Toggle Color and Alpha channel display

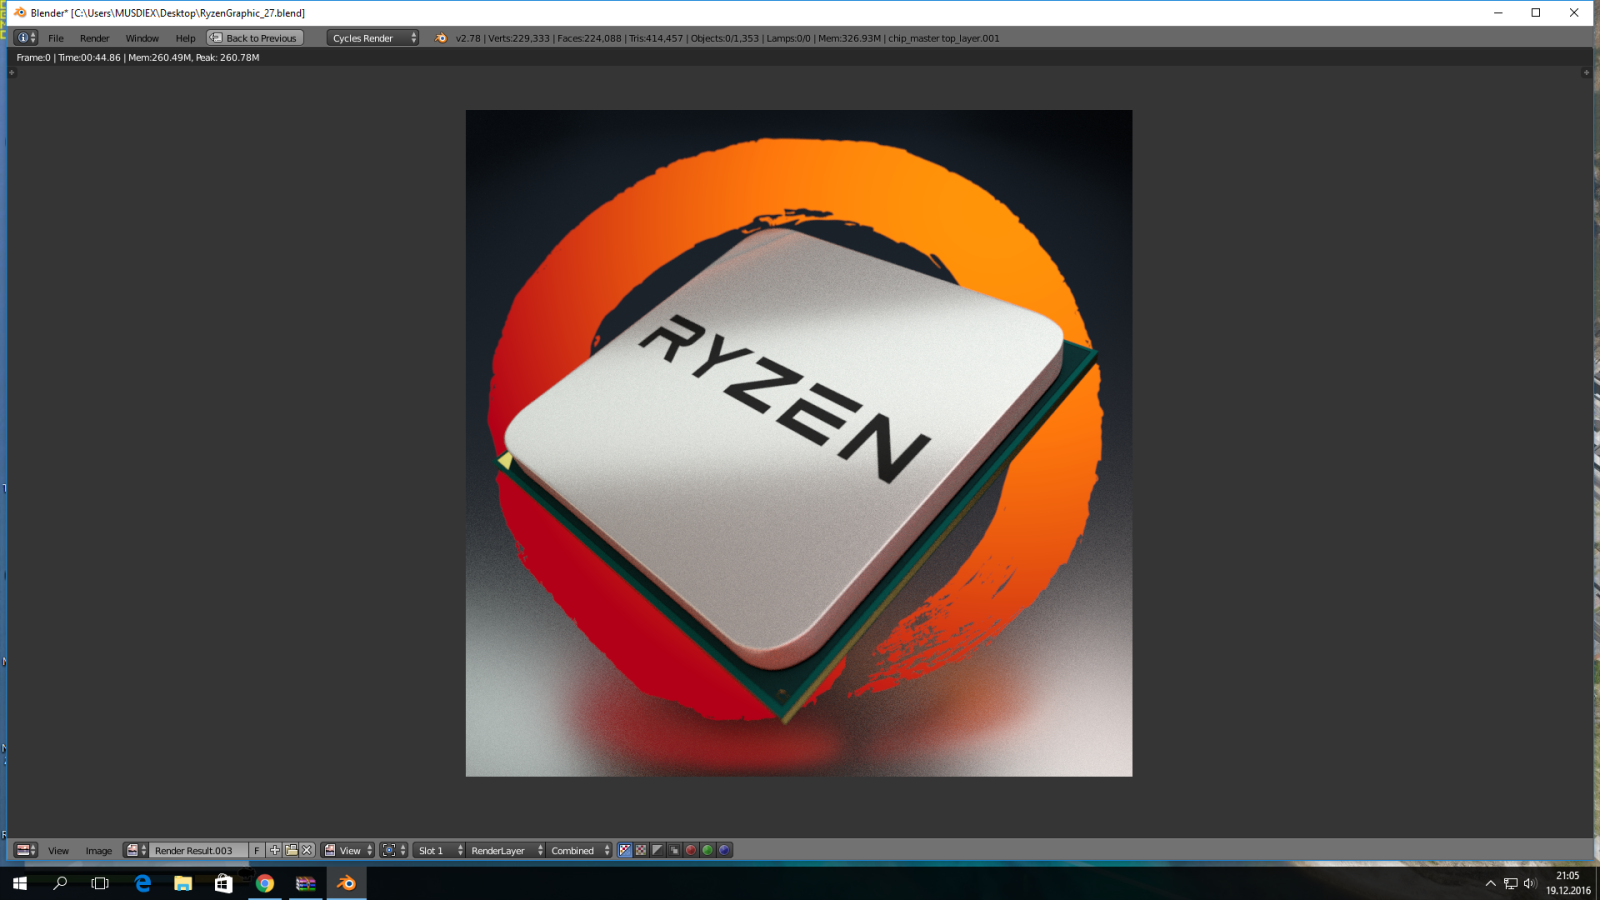tap(625, 850)
